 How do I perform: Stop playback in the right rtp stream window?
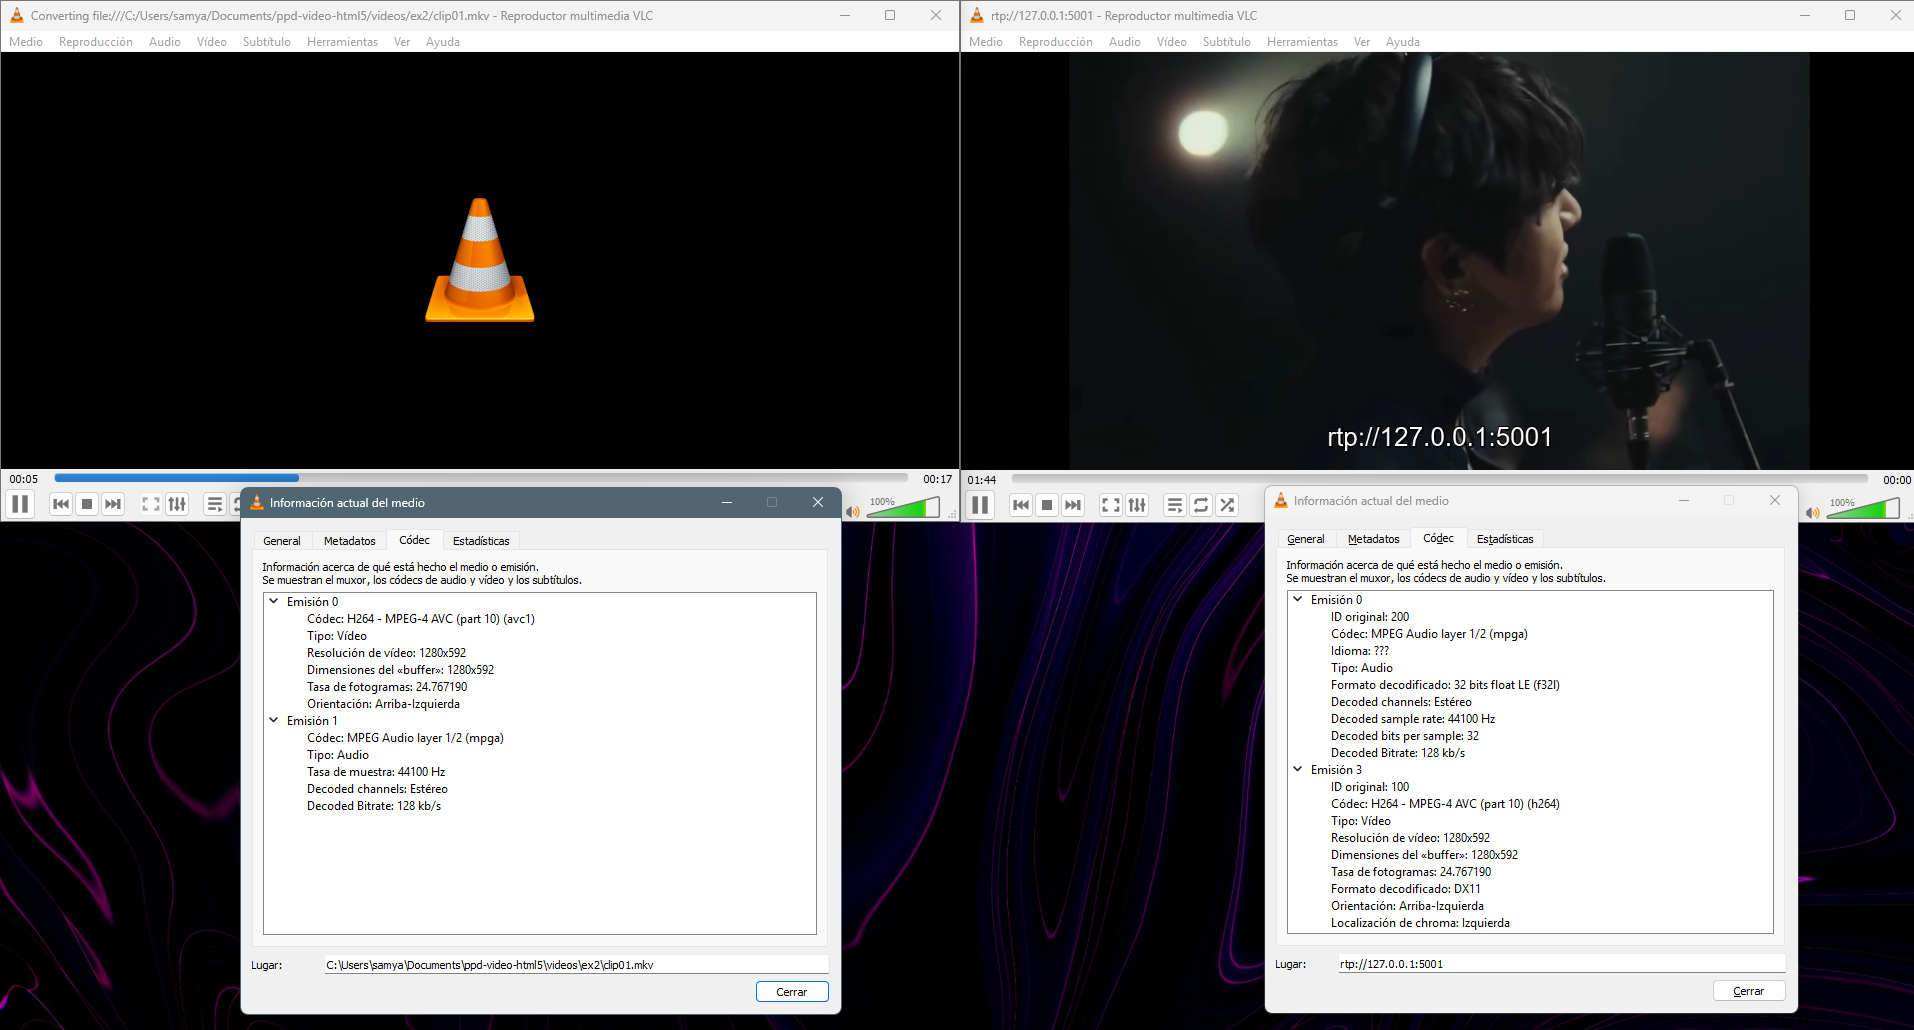coord(1047,505)
